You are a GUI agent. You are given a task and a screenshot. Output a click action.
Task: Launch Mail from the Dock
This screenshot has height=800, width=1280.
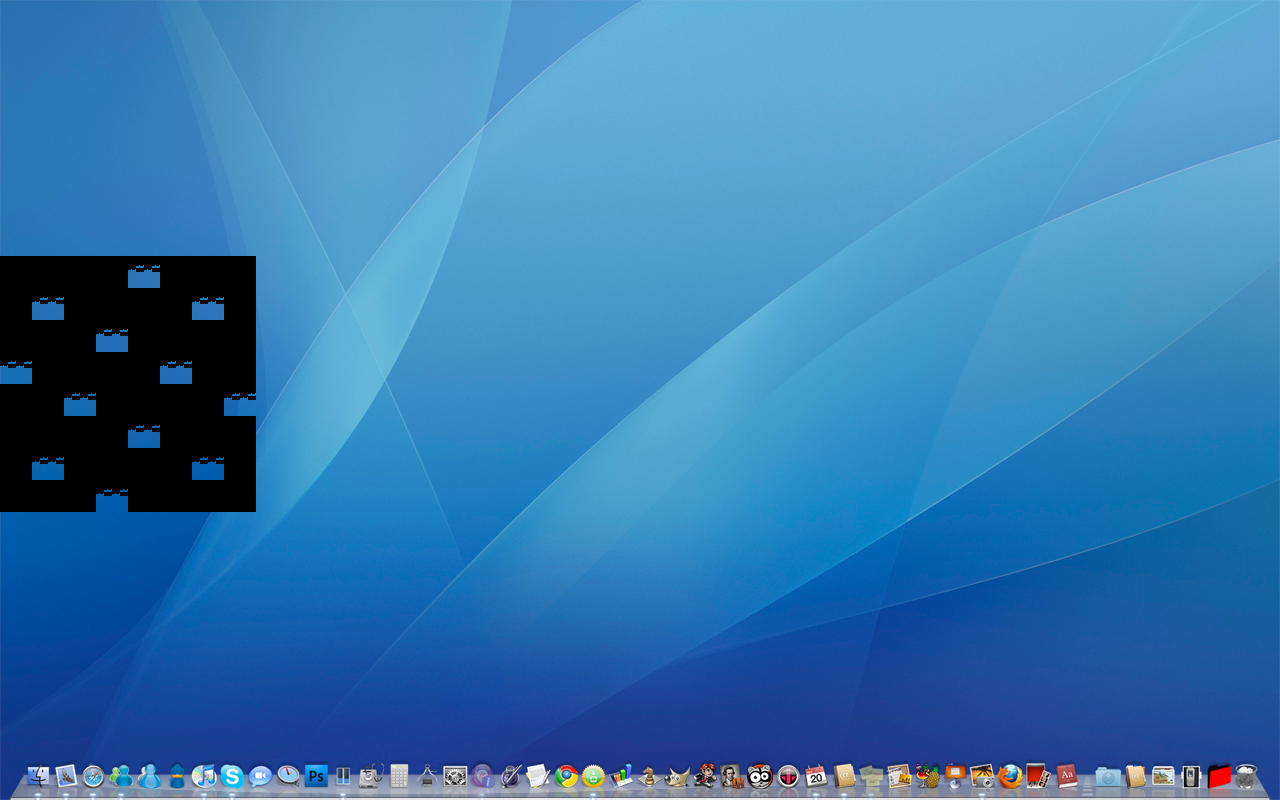(66, 775)
